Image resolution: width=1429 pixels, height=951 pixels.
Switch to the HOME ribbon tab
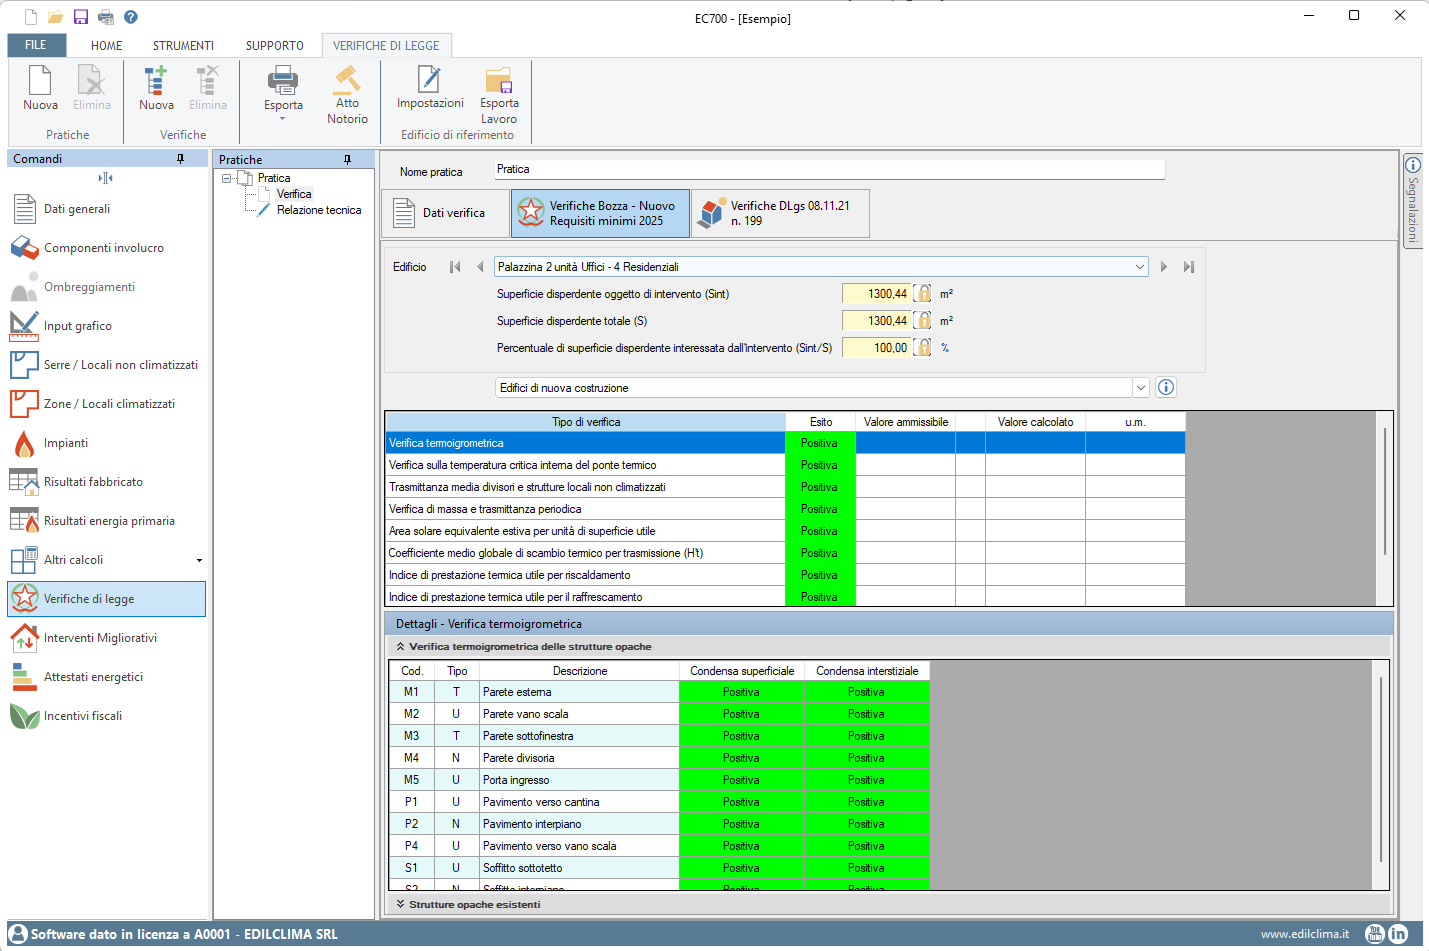pos(107,46)
